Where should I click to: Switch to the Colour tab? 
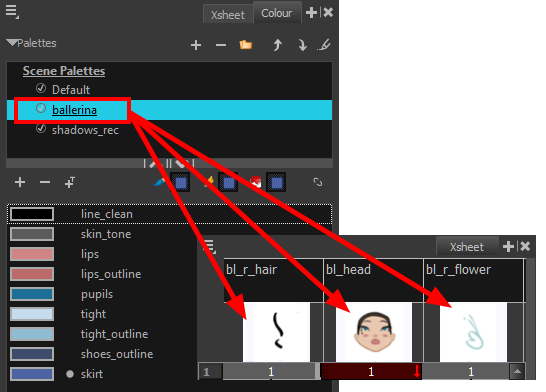coord(277,13)
